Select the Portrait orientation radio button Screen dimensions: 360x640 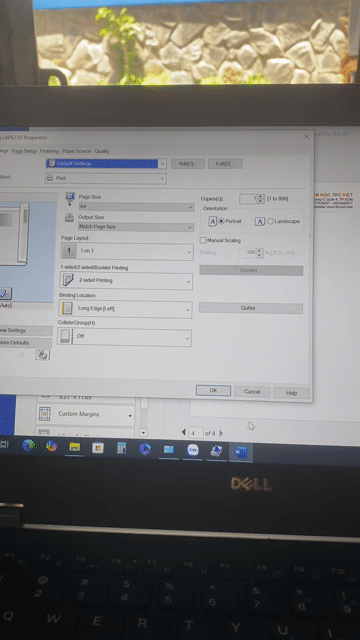pyautogui.click(x=221, y=221)
